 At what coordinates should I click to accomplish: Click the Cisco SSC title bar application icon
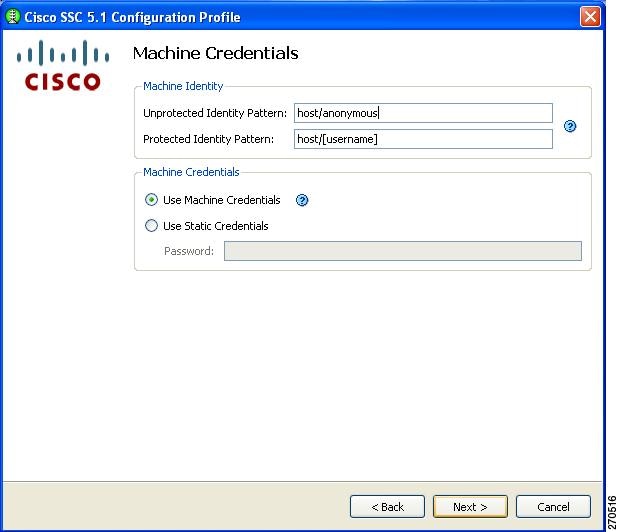point(13,17)
